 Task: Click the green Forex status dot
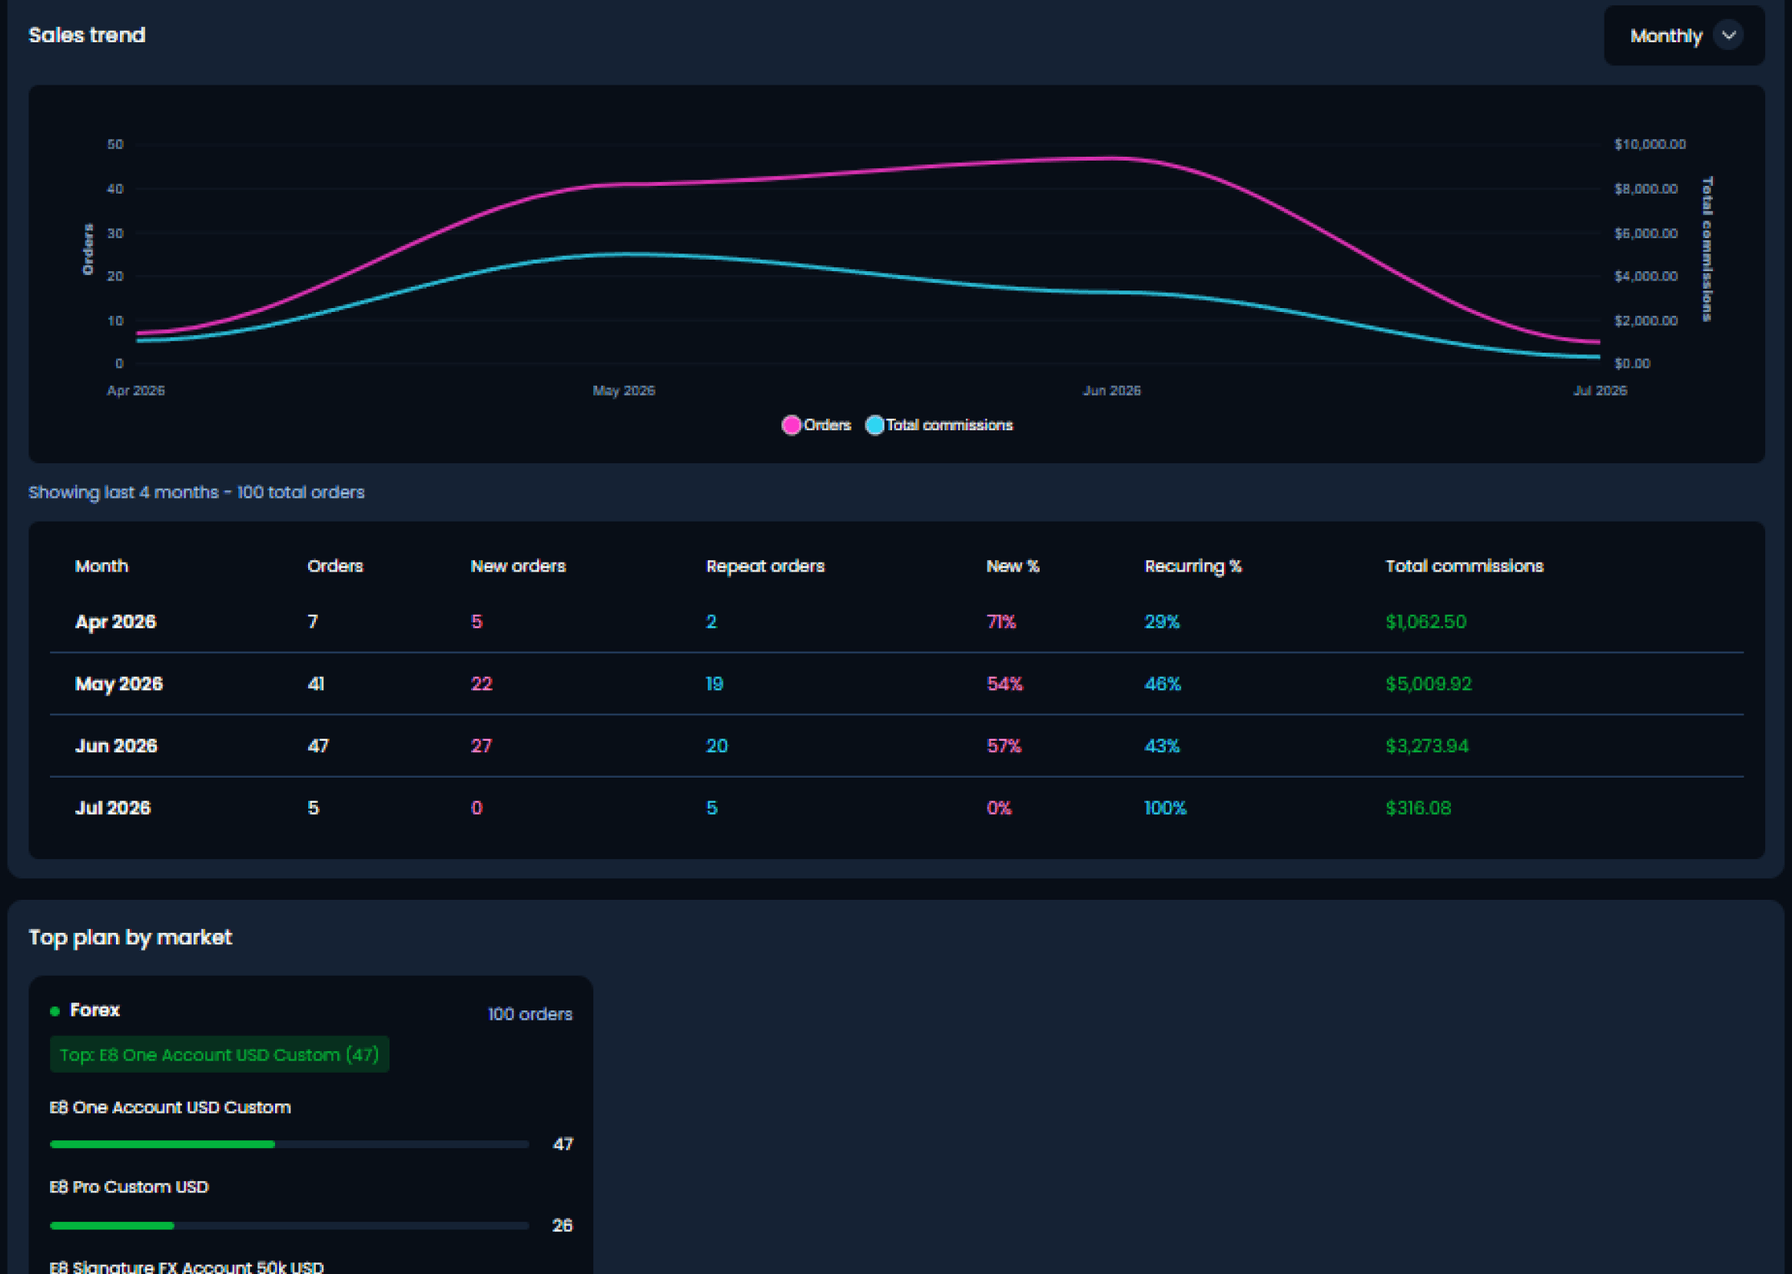coord(55,1011)
